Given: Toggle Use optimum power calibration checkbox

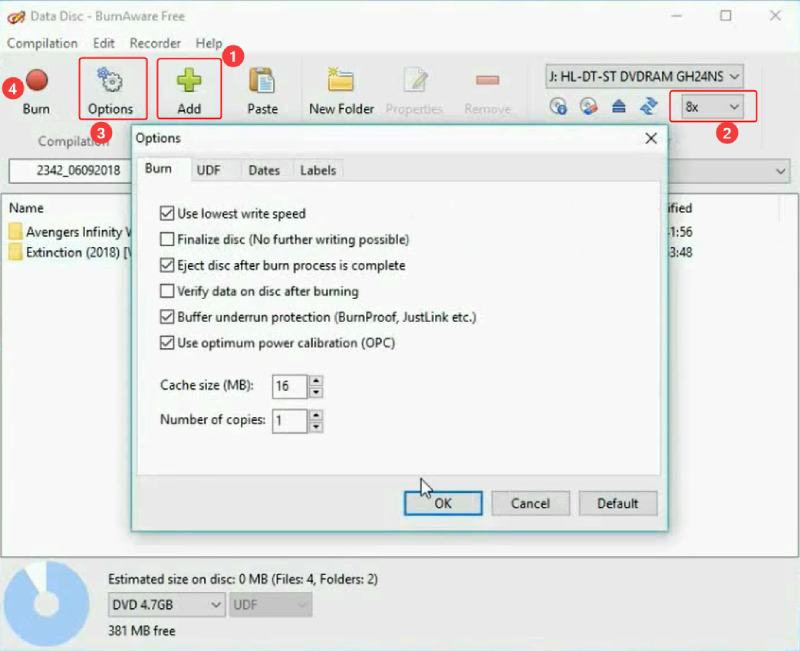Looking at the screenshot, I should pyautogui.click(x=167, y=343).
